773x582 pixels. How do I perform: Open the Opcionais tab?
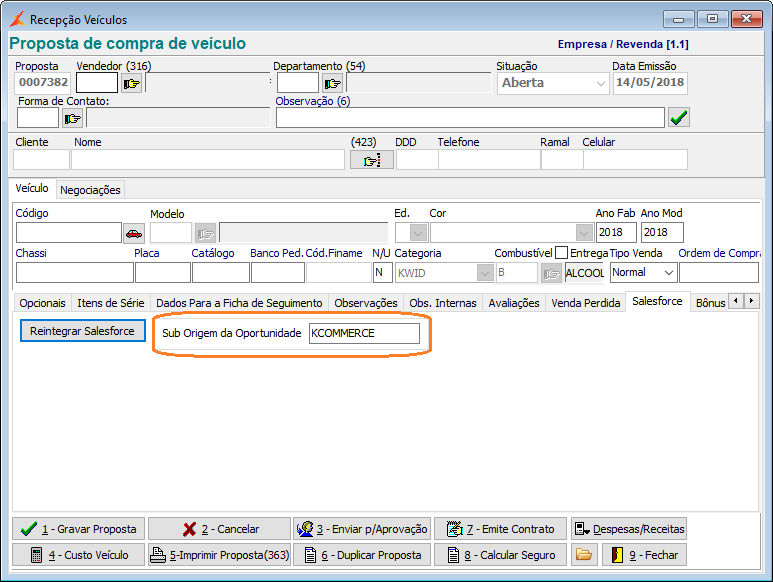[x=42, y=303]
